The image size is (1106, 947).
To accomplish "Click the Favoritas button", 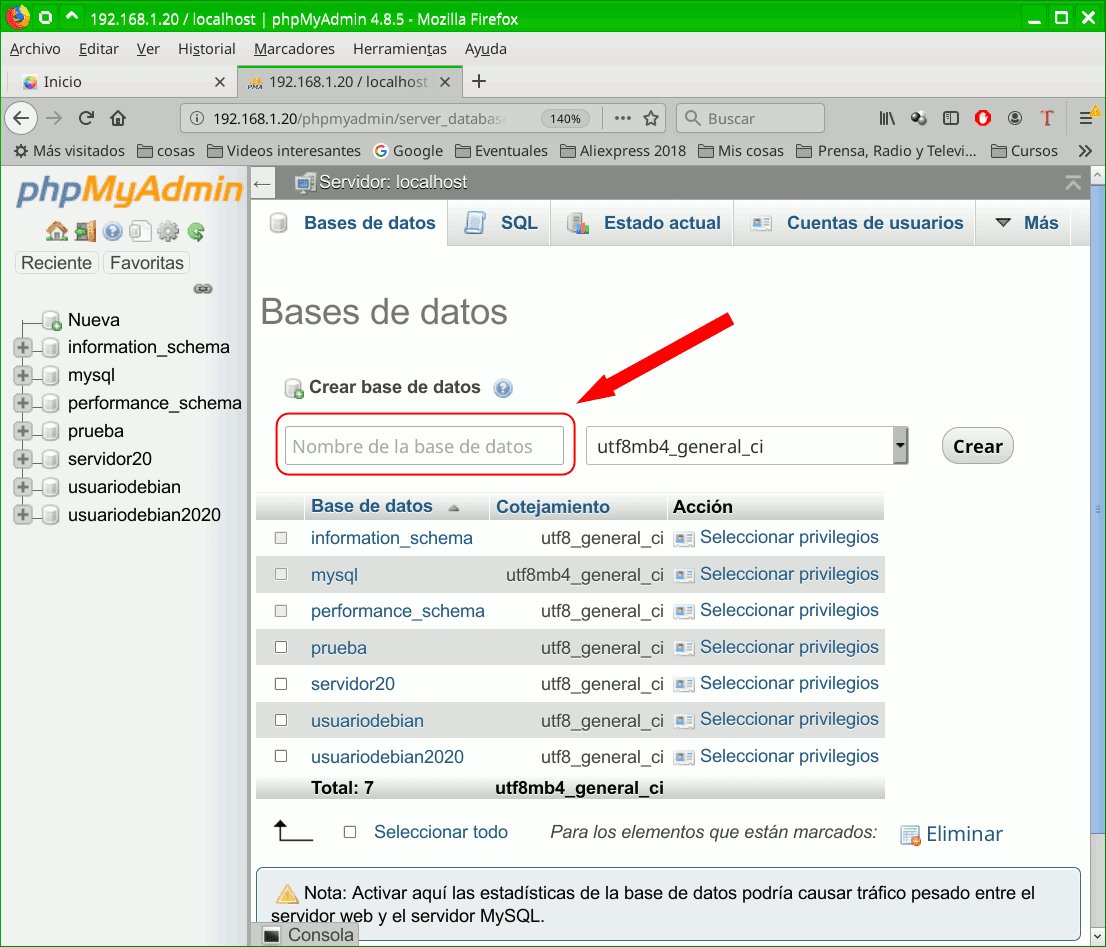I will click(147, 263).
